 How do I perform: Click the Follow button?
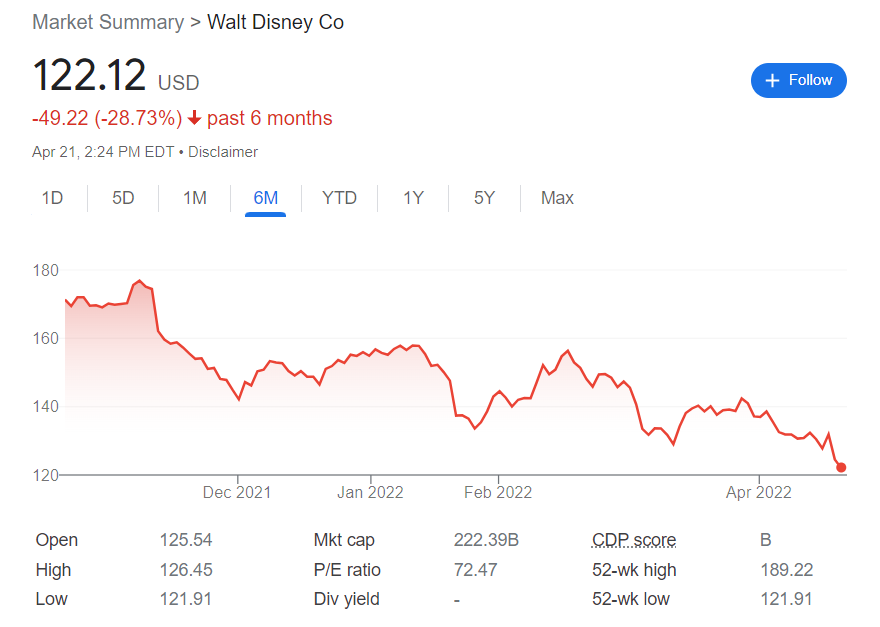coord(798,80)
